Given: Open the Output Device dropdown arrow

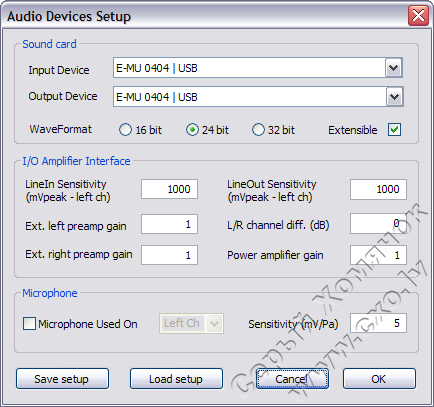Looking at the screenshot, I should [395, 97].
